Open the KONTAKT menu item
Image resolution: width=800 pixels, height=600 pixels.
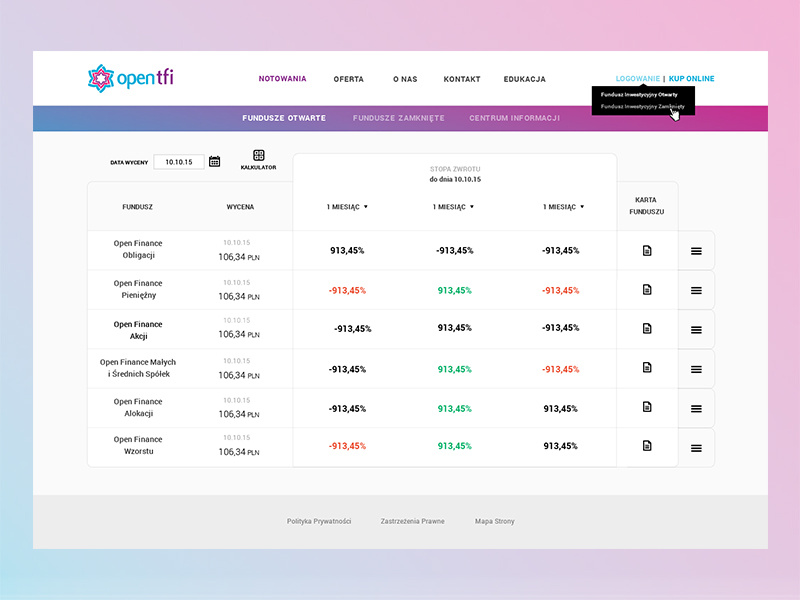tap(462, 79)
